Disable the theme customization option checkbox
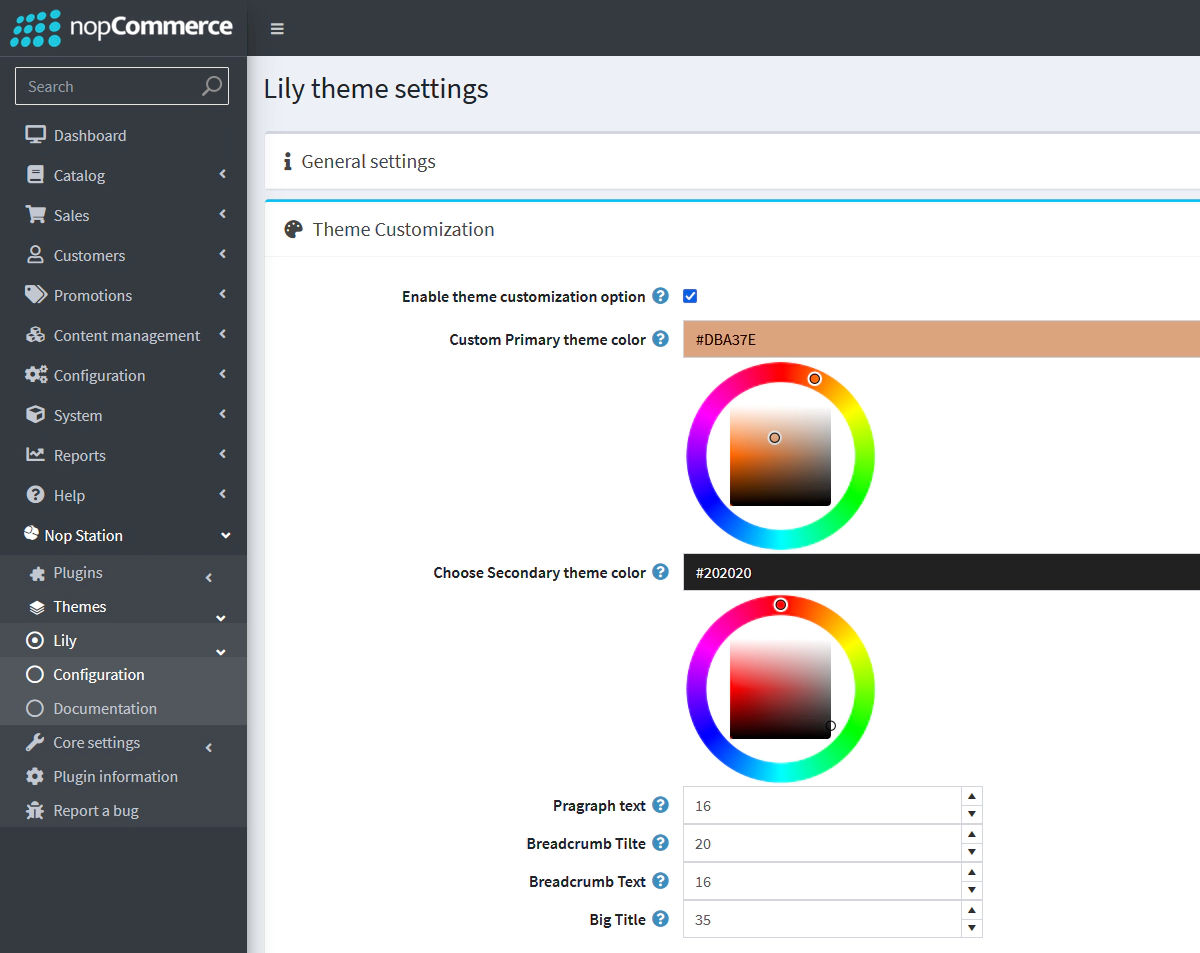Image resolution: width=1200 pixels, height=953 pixels. 690,296
